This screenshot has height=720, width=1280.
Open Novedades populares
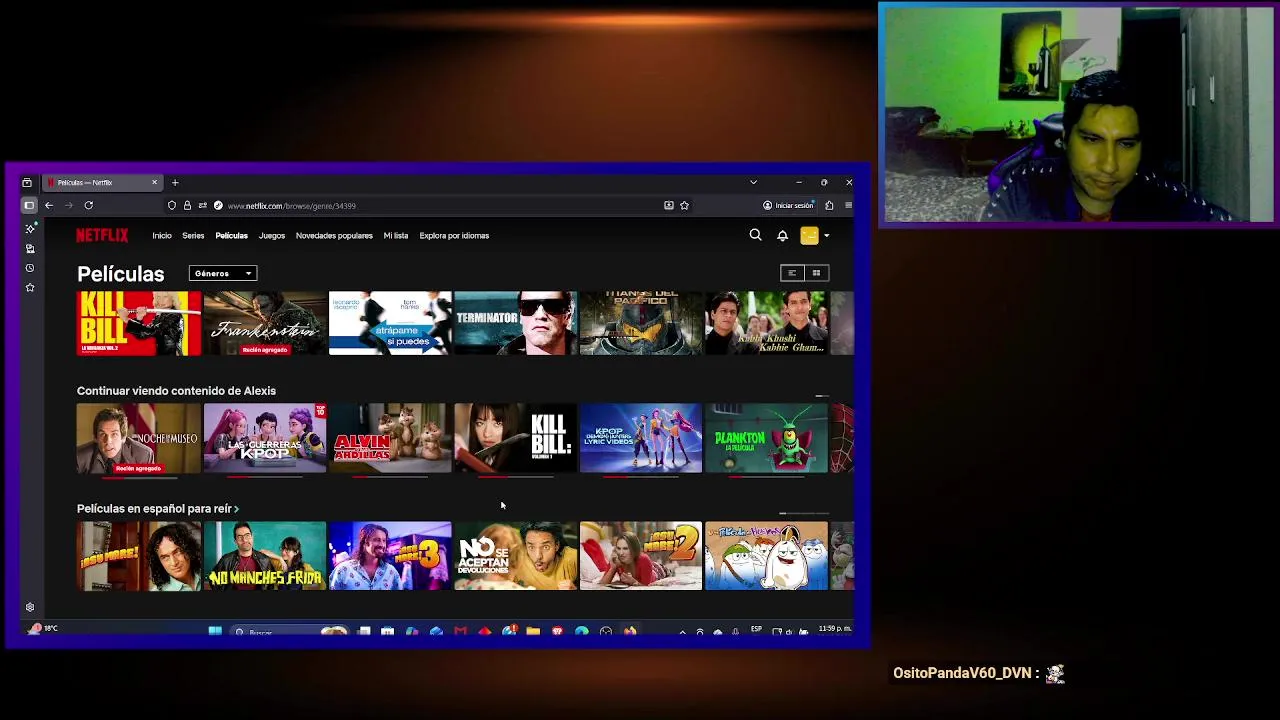[x=334, y=236]
